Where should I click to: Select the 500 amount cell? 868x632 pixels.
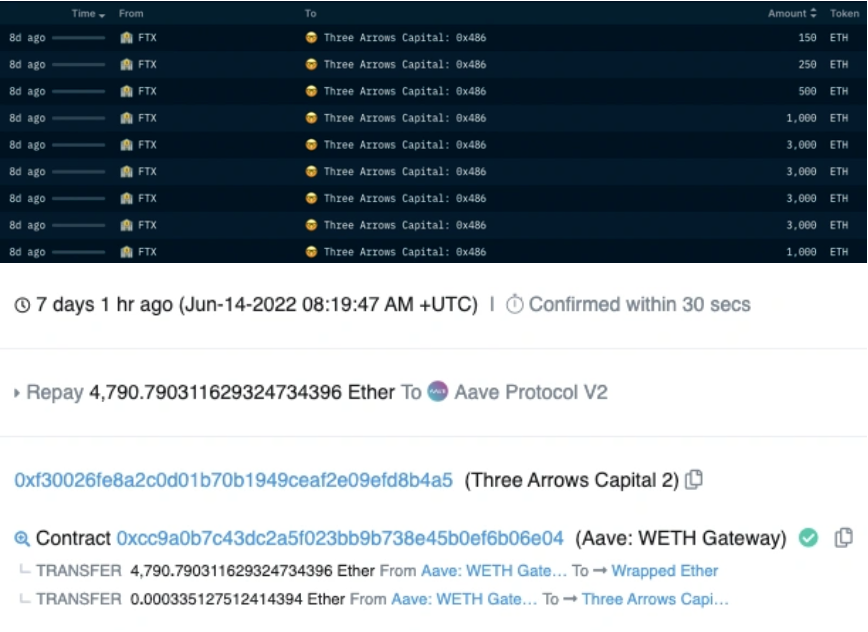coord(807,91)
